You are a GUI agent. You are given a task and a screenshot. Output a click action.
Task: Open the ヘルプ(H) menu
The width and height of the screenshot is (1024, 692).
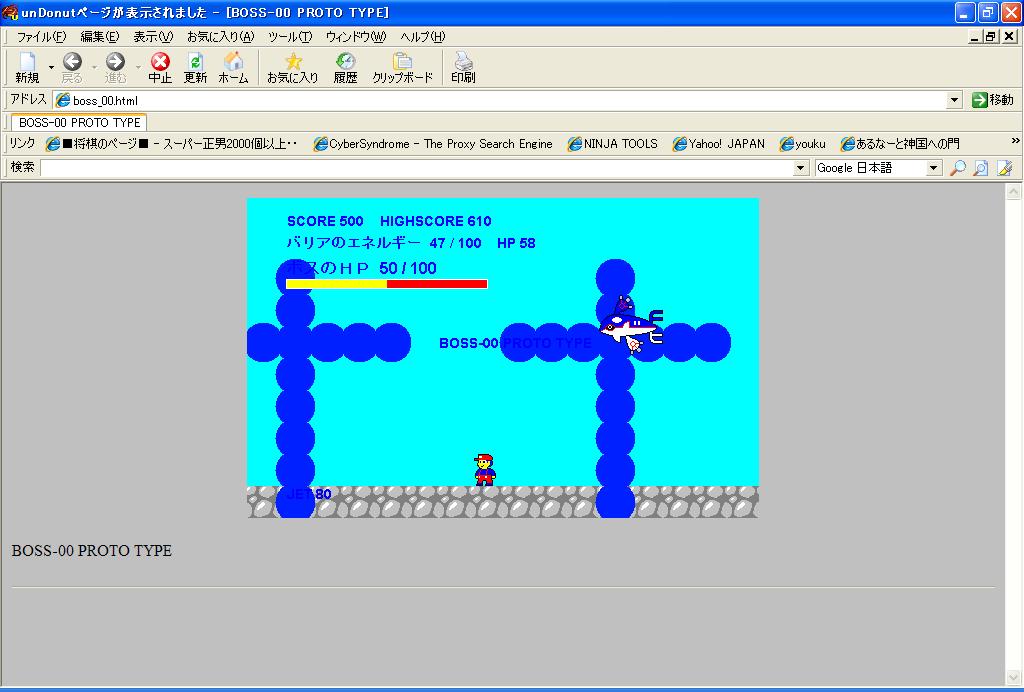423,37
